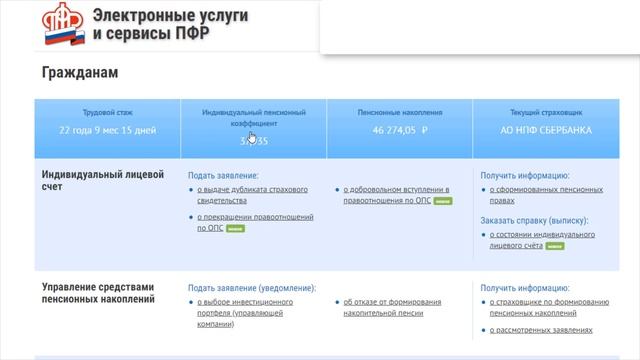The image size is (640, 360).
Task: Click the PFR logo icon
Action: tap(63, 24)
